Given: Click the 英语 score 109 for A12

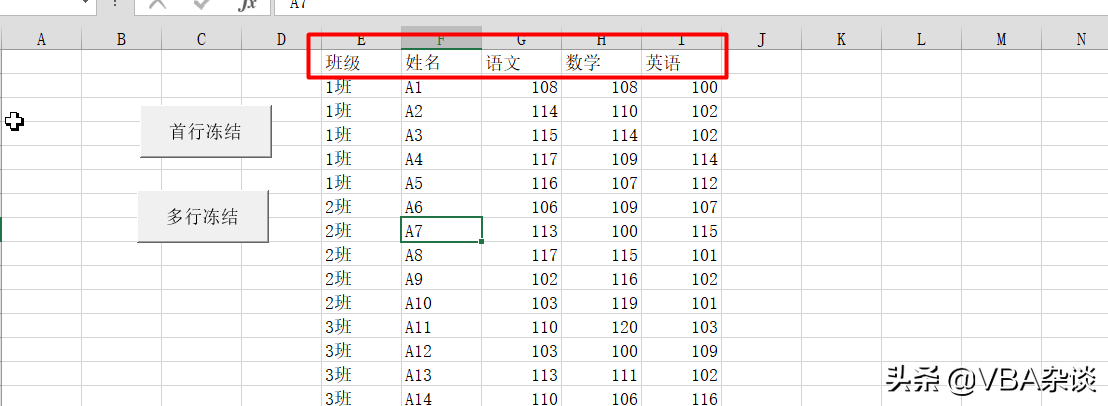Looking at the screenshot, I should [681, 351].
